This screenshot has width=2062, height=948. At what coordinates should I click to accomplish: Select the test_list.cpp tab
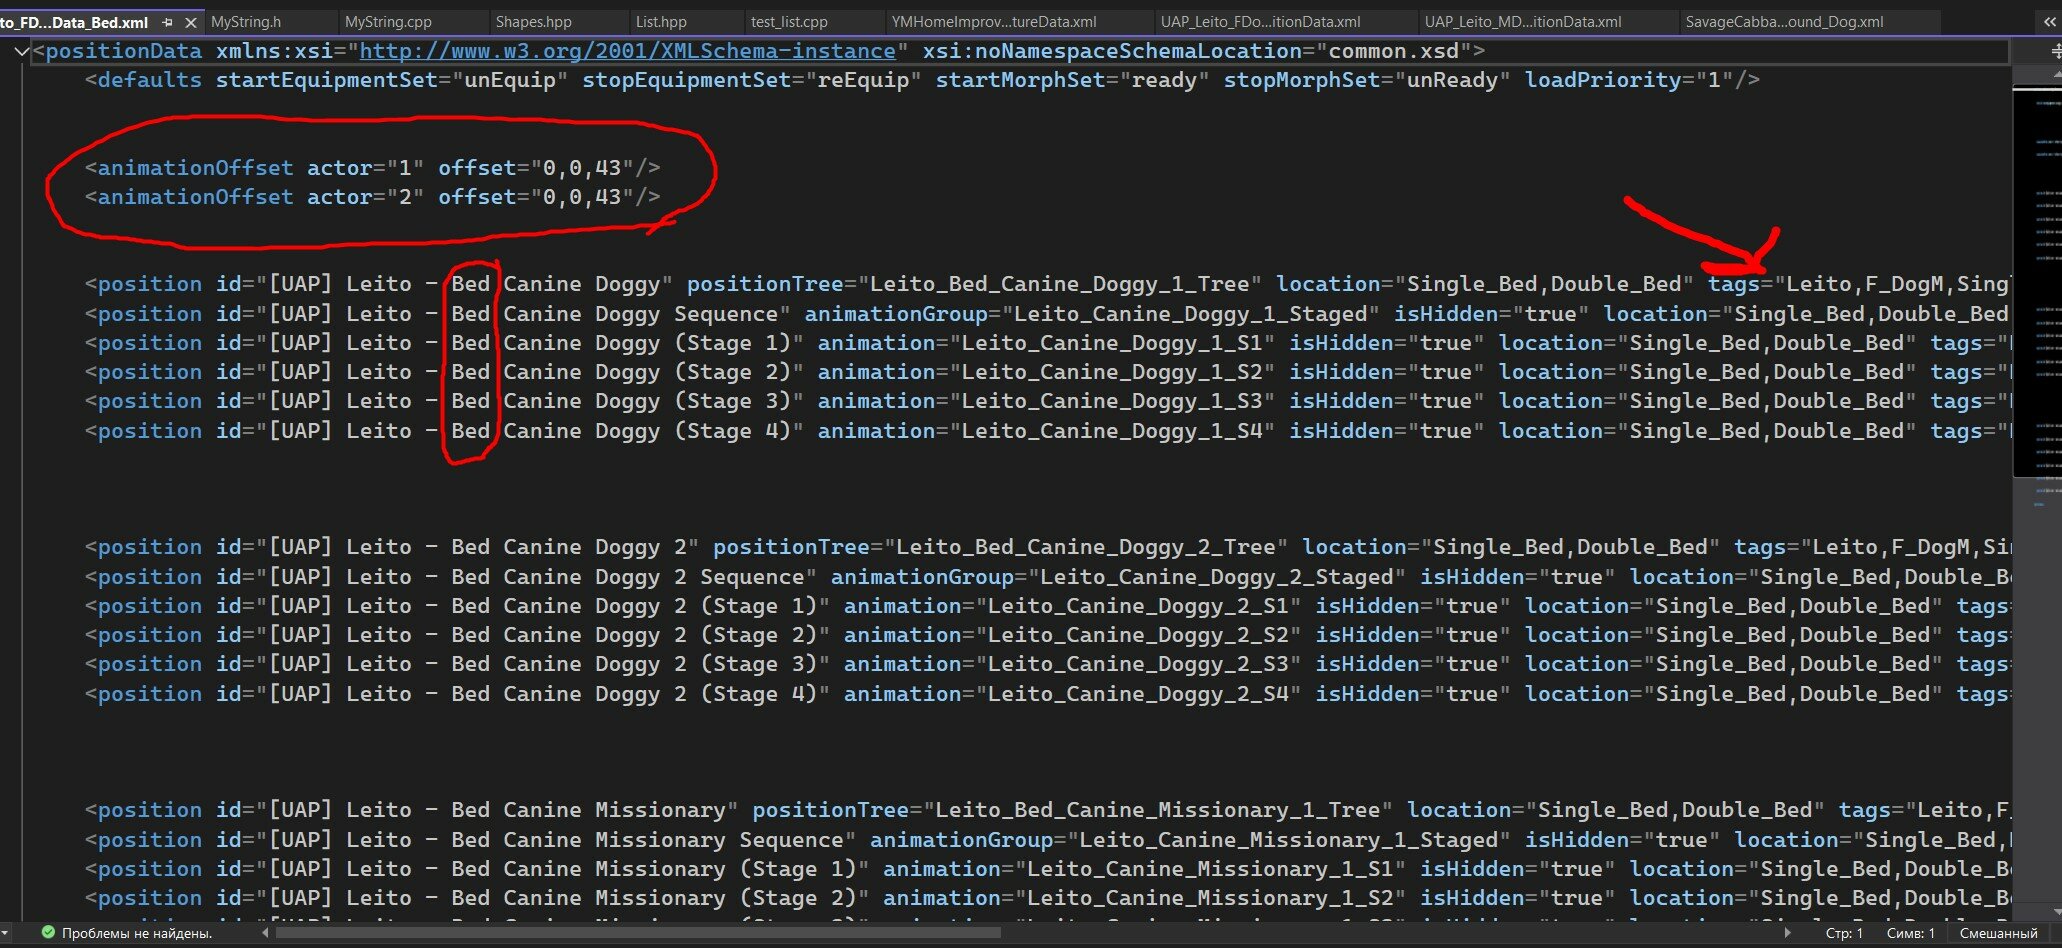789,21
